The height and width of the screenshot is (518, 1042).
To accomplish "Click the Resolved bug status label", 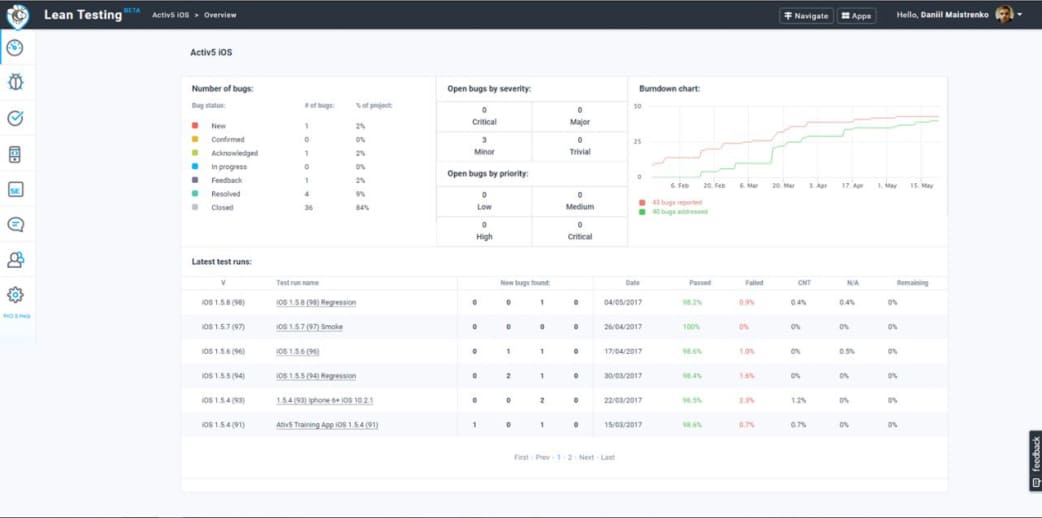I will coord(225,194).
